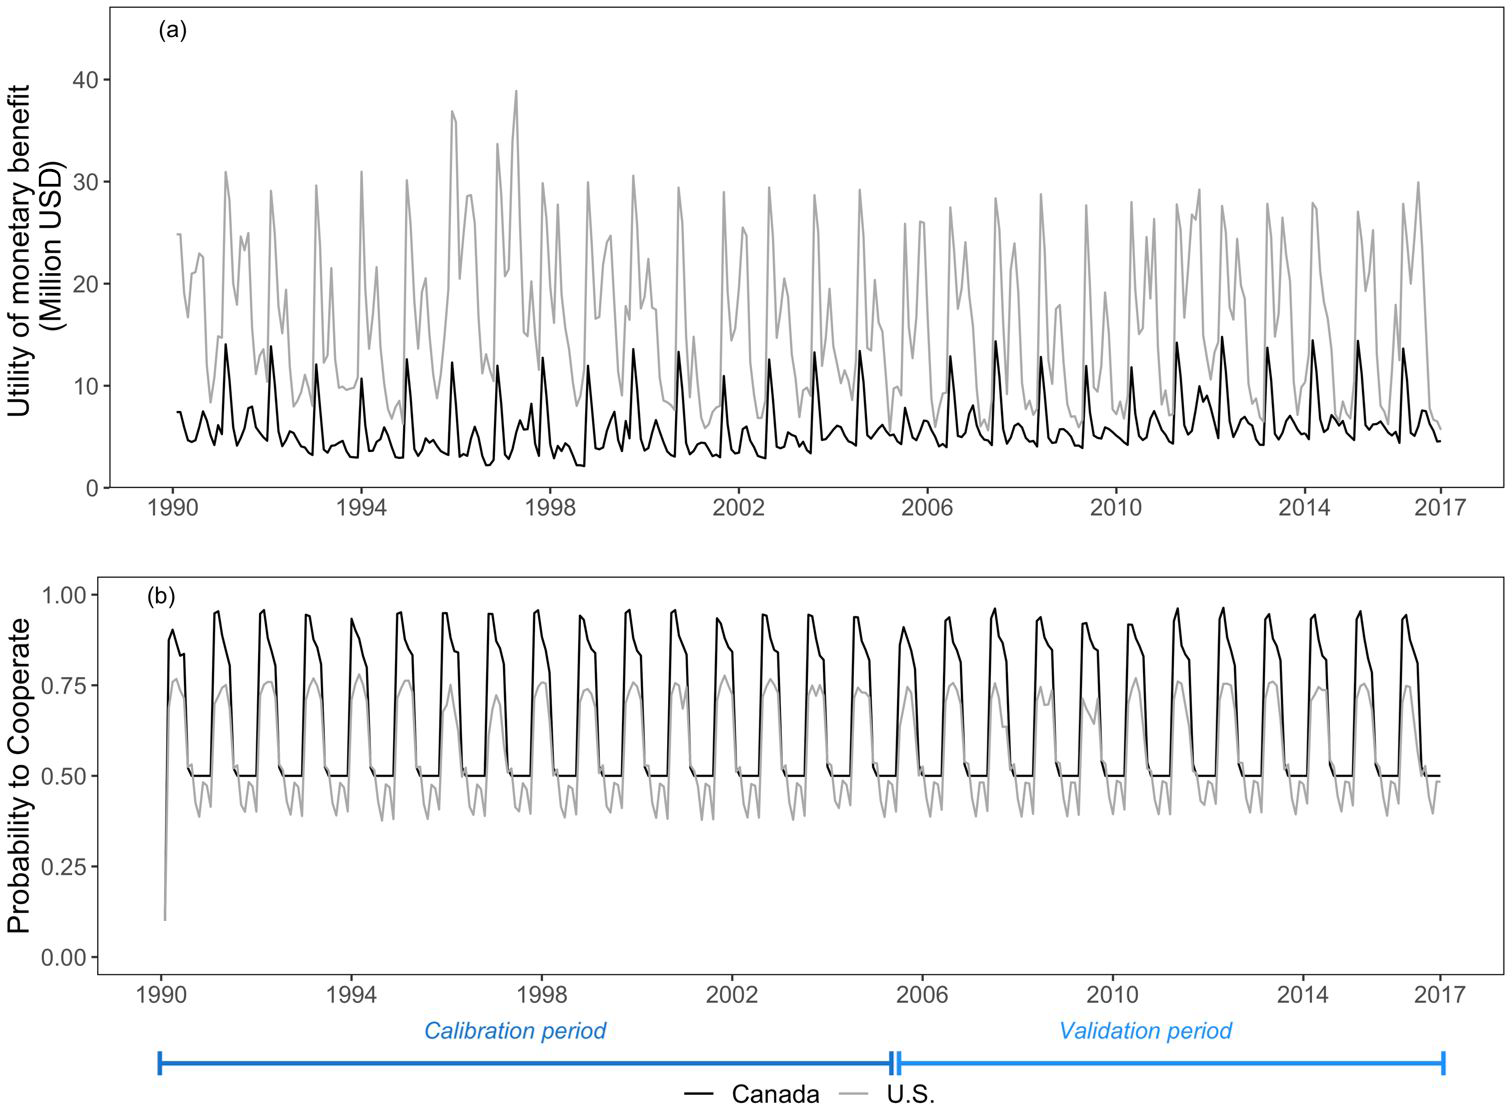Viewport: 1512px width, 1104px height.
Task: Click junction between calibration and validation bars
Action: point(895,1062)
